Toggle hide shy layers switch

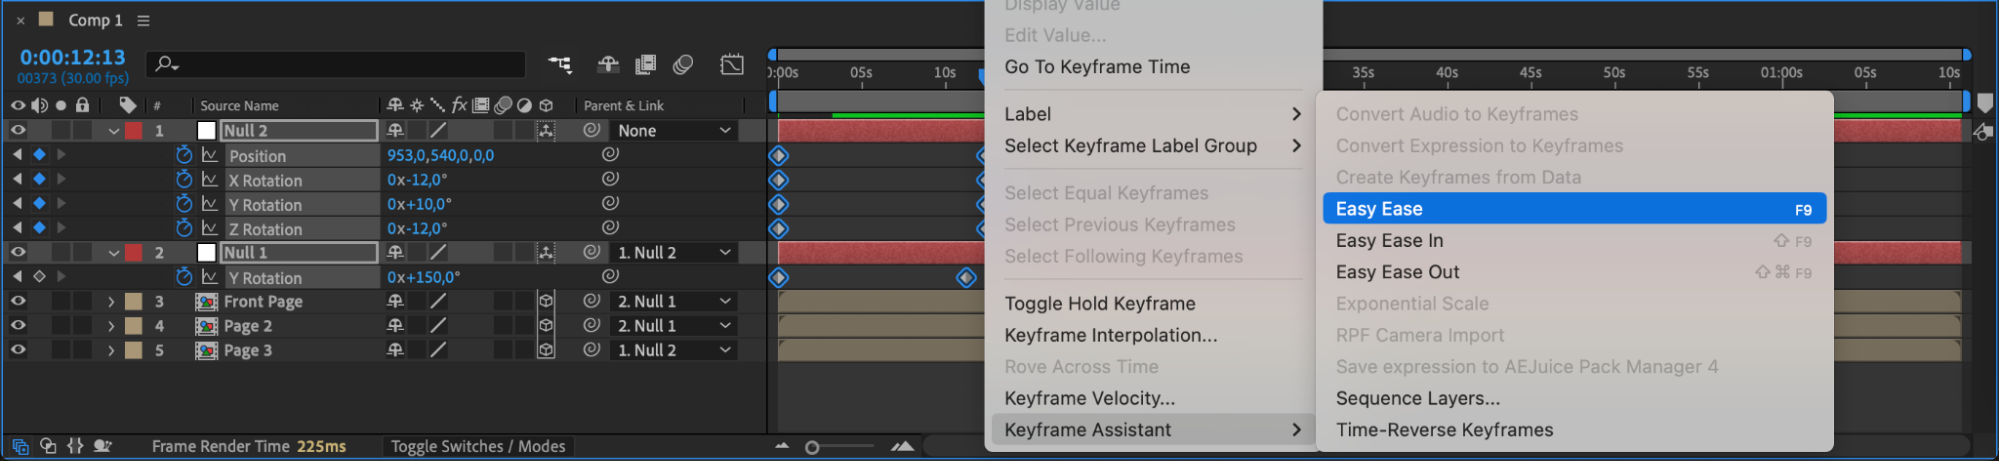point(608,65)
